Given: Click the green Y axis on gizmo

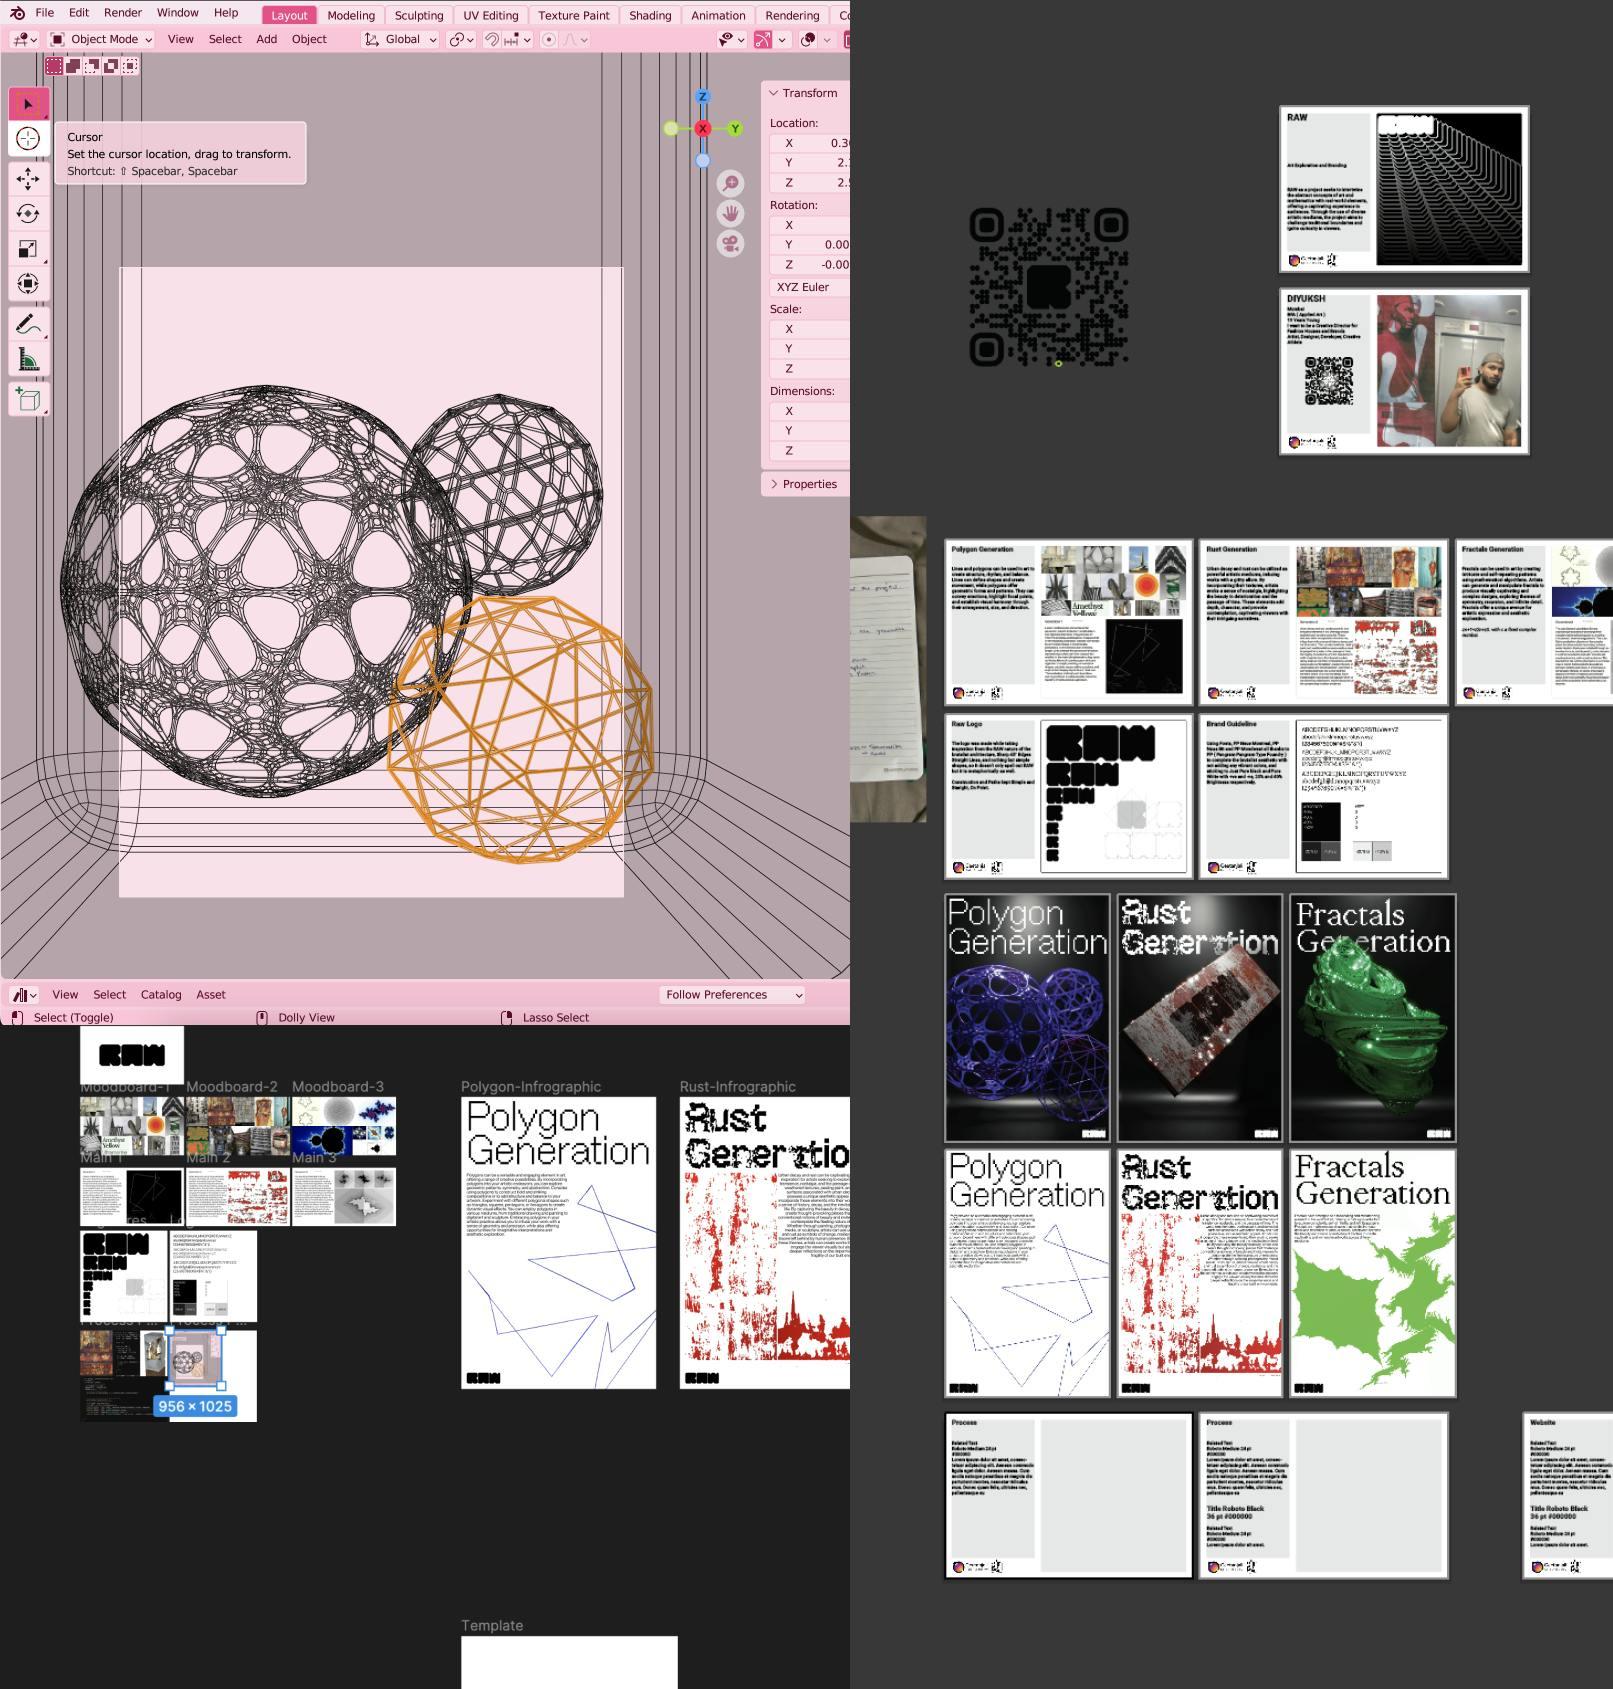Looking at the screenshot, I should tap(735, 128).
